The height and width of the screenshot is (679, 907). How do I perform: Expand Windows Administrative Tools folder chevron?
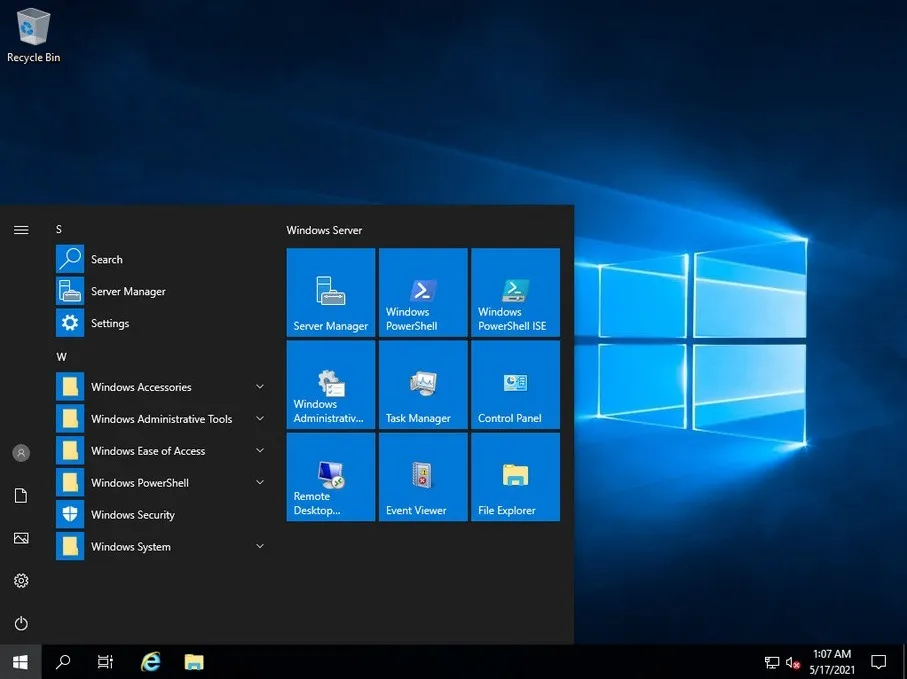[x=260, y=418]
